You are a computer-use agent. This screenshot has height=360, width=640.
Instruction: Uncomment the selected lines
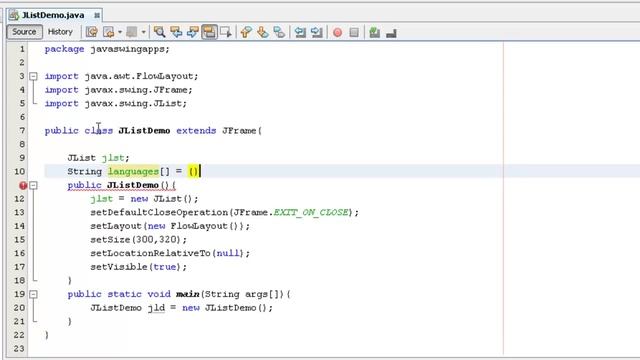point(391,32)
